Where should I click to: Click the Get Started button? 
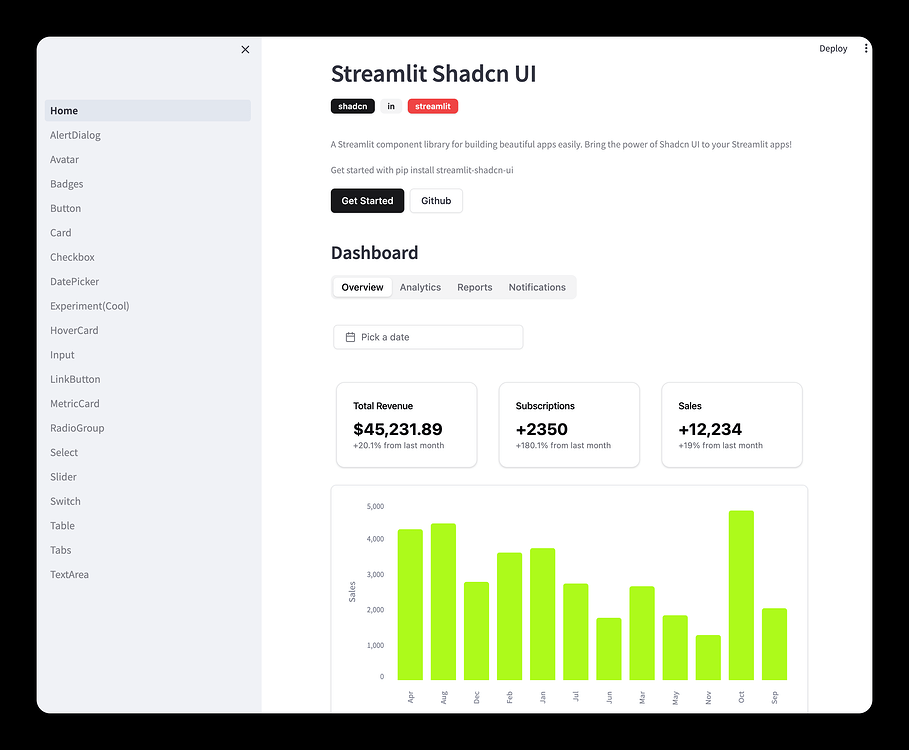point(368,201)
